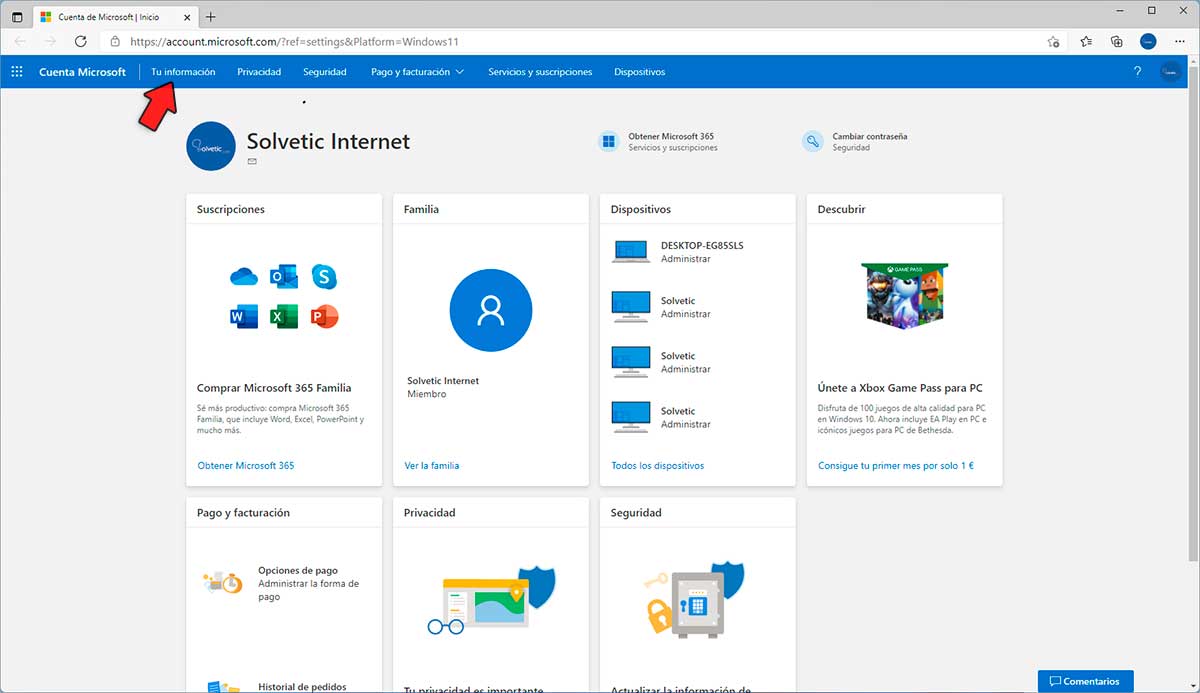The width and height of the screenshot is (1200, 693).
Task: Click the Outlook icon in Suscripciones
Action: click(x=284, y=277)
